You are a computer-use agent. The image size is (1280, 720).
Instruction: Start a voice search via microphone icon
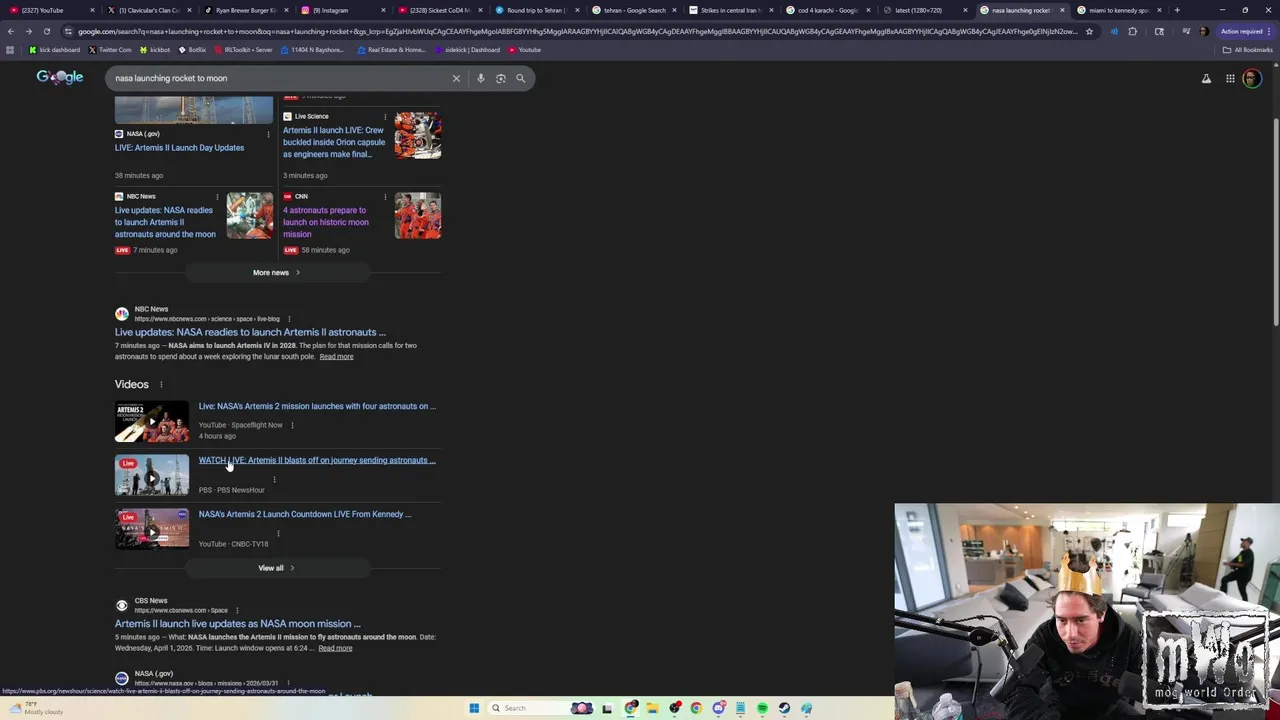tap(480, 78)
